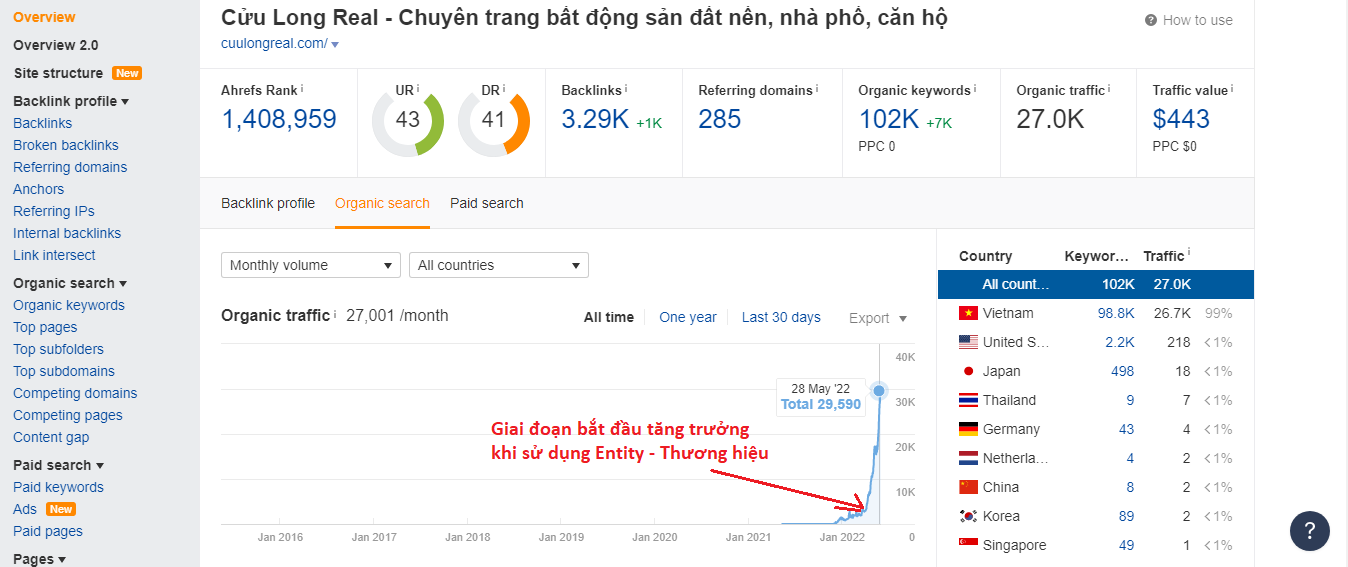Click Vietnam's 98.8K keywords value
Viewport: 1348px width, 567px height.
(1116, 313)
